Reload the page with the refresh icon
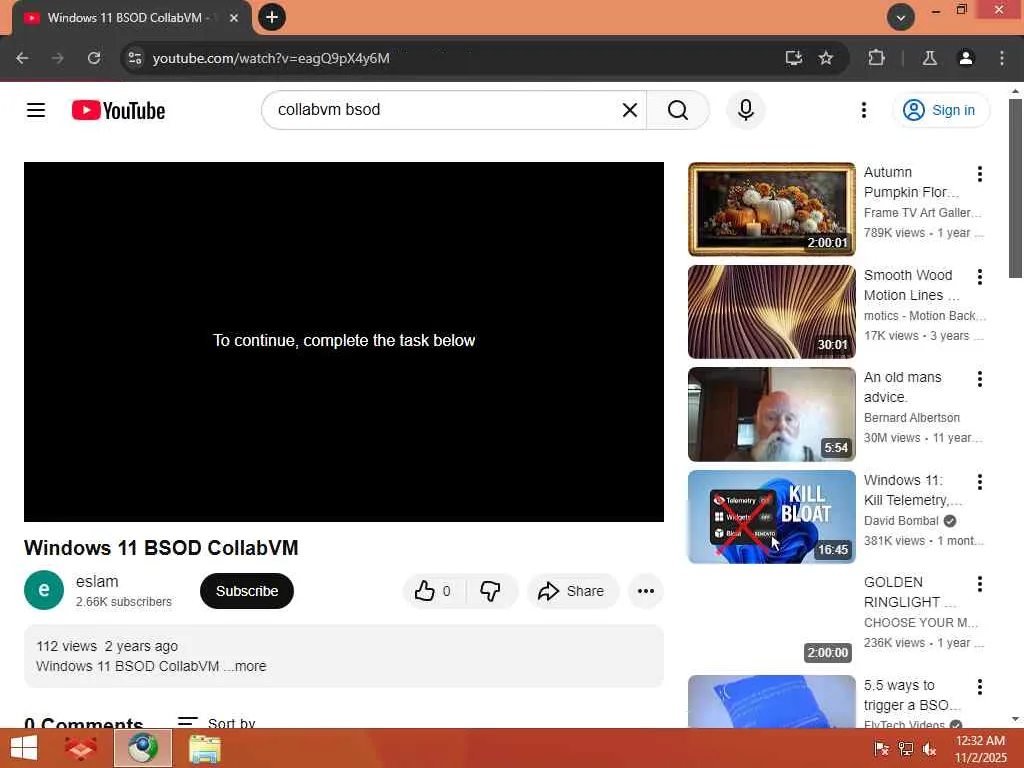This screenshot has width=1024, height=768. coord(94,58)
